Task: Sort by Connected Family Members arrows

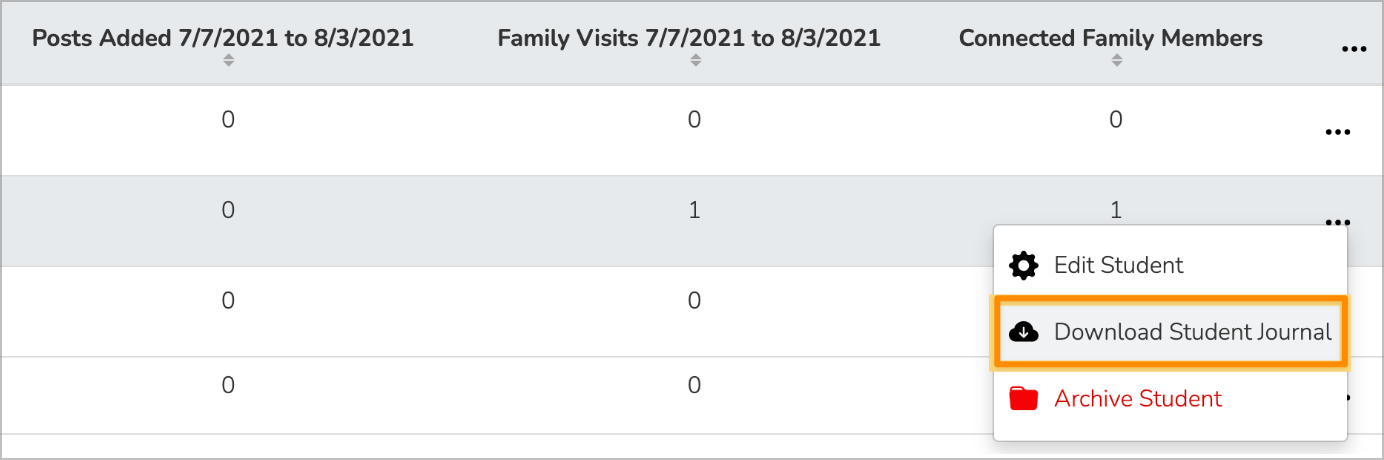Action: coord(1116,61)
